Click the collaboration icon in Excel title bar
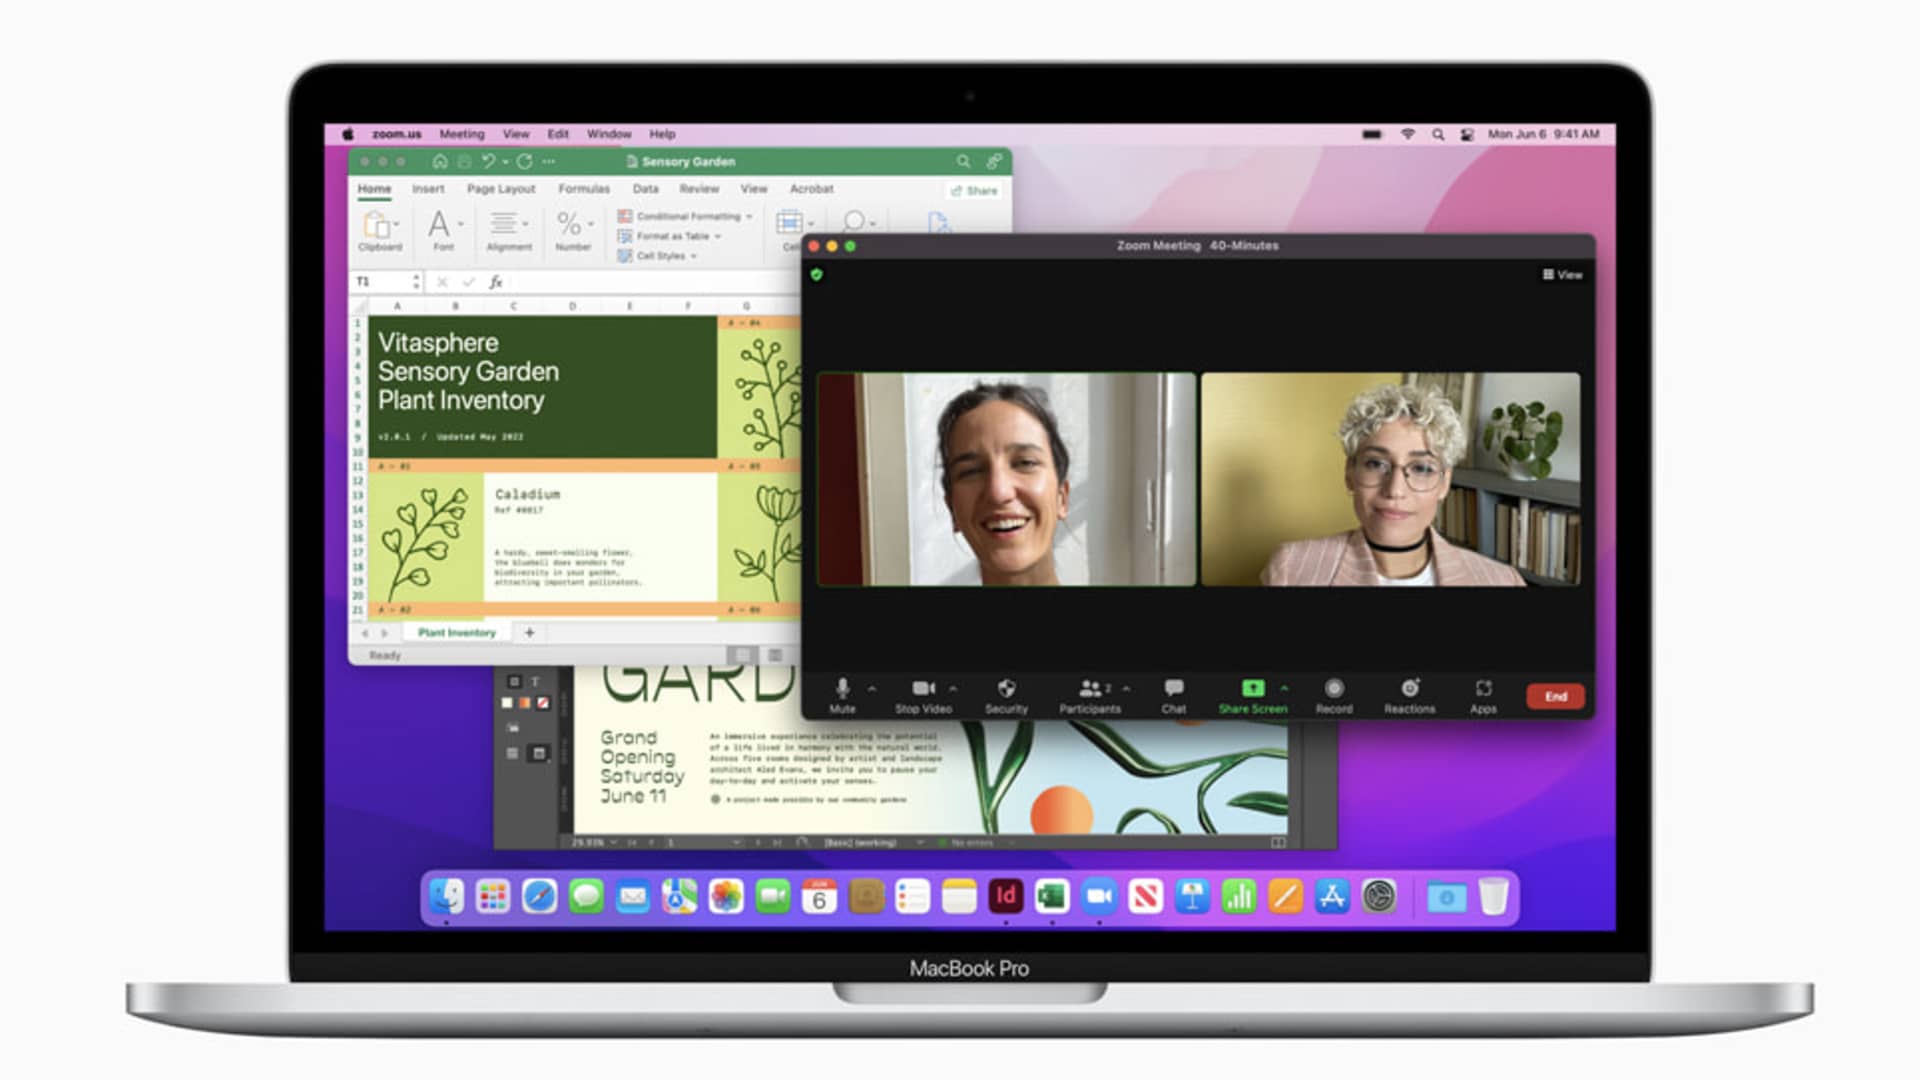 pyautogui.click(x=994, y=161)
